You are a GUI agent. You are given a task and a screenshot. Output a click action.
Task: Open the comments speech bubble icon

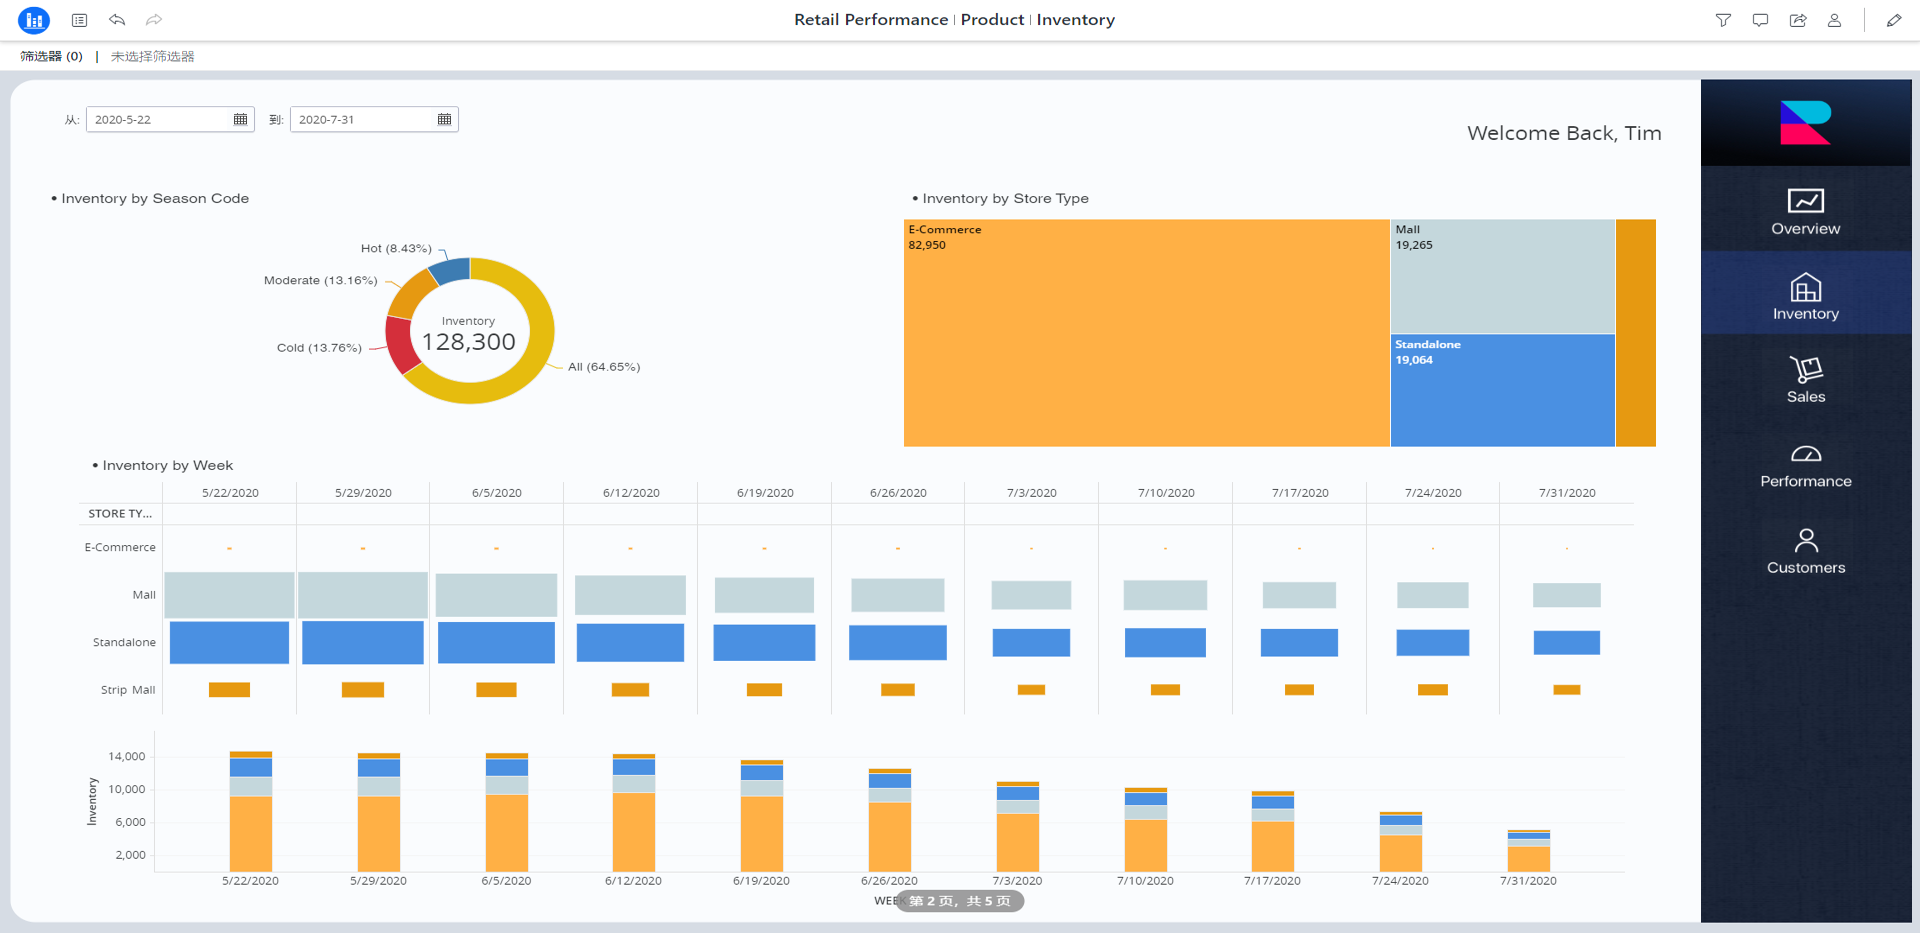tap(1760, 20)
